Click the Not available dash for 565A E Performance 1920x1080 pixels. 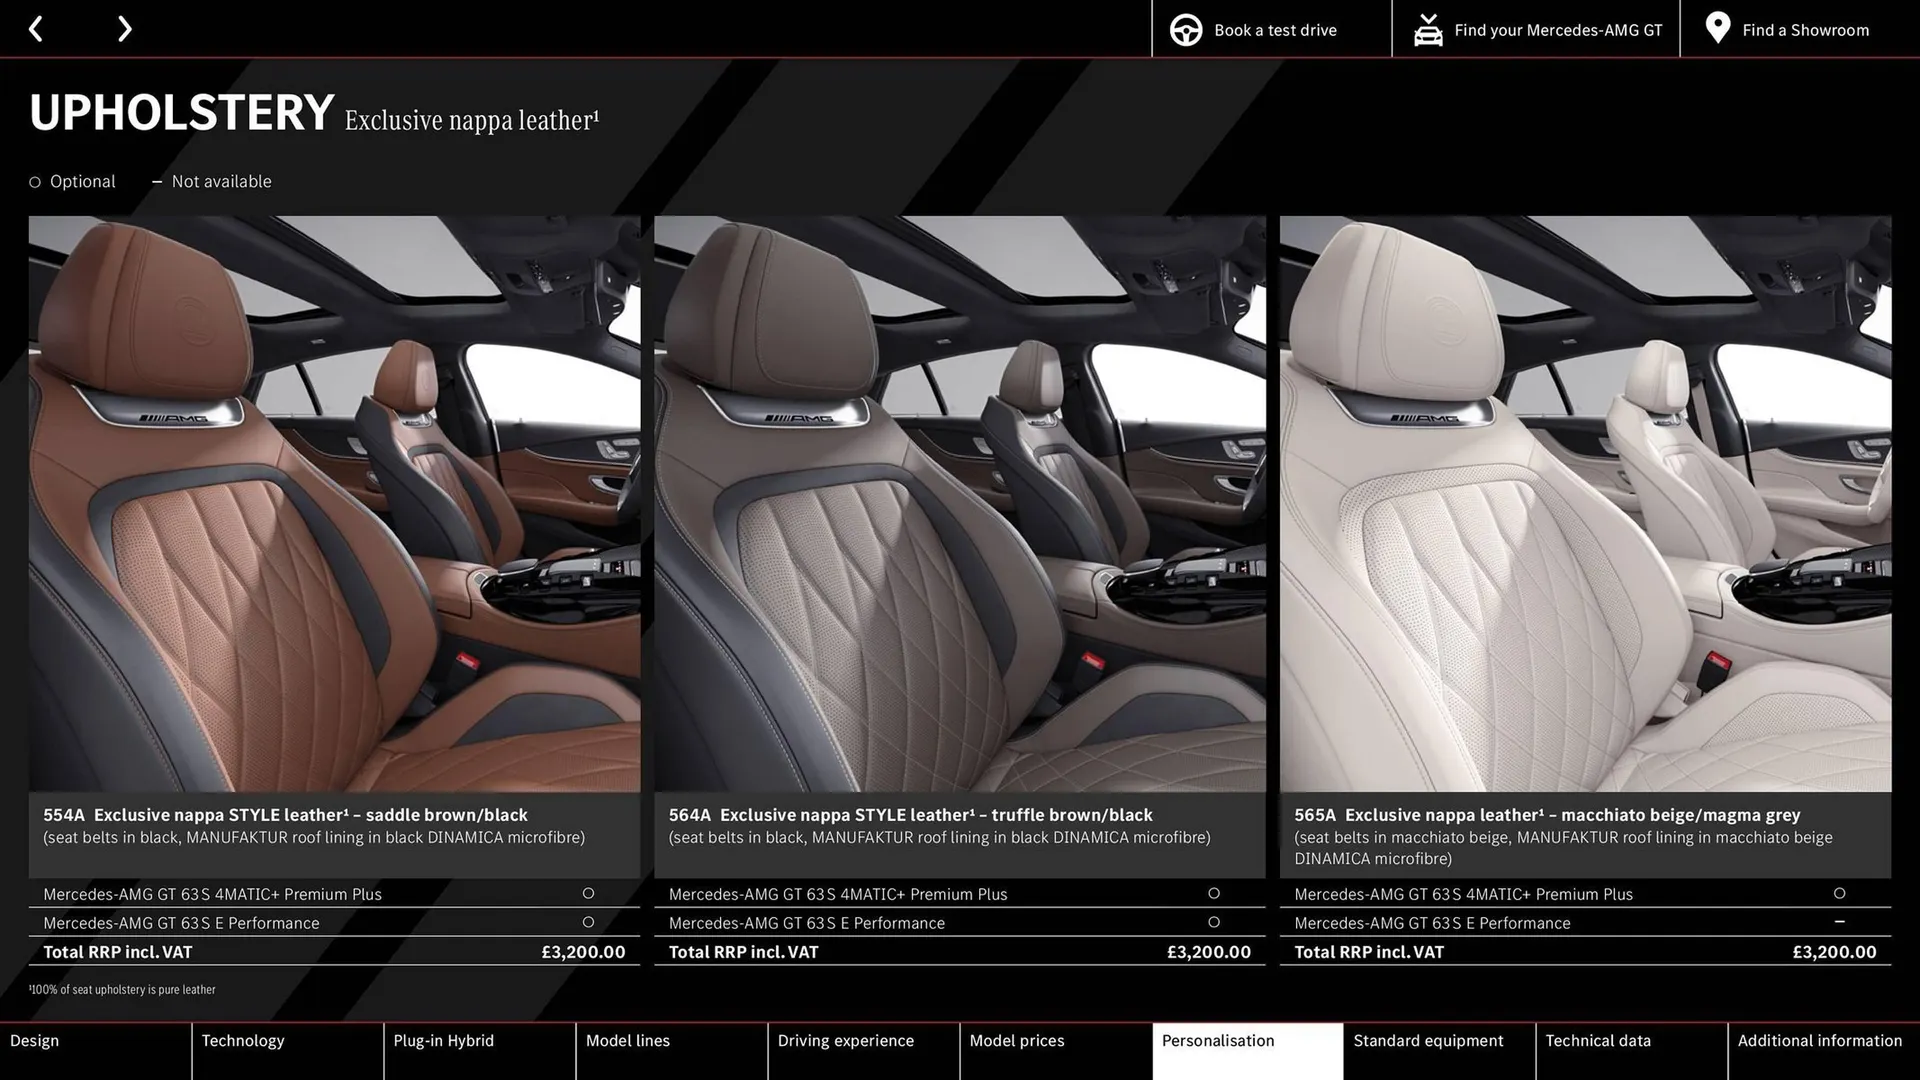coord(1841,922)
